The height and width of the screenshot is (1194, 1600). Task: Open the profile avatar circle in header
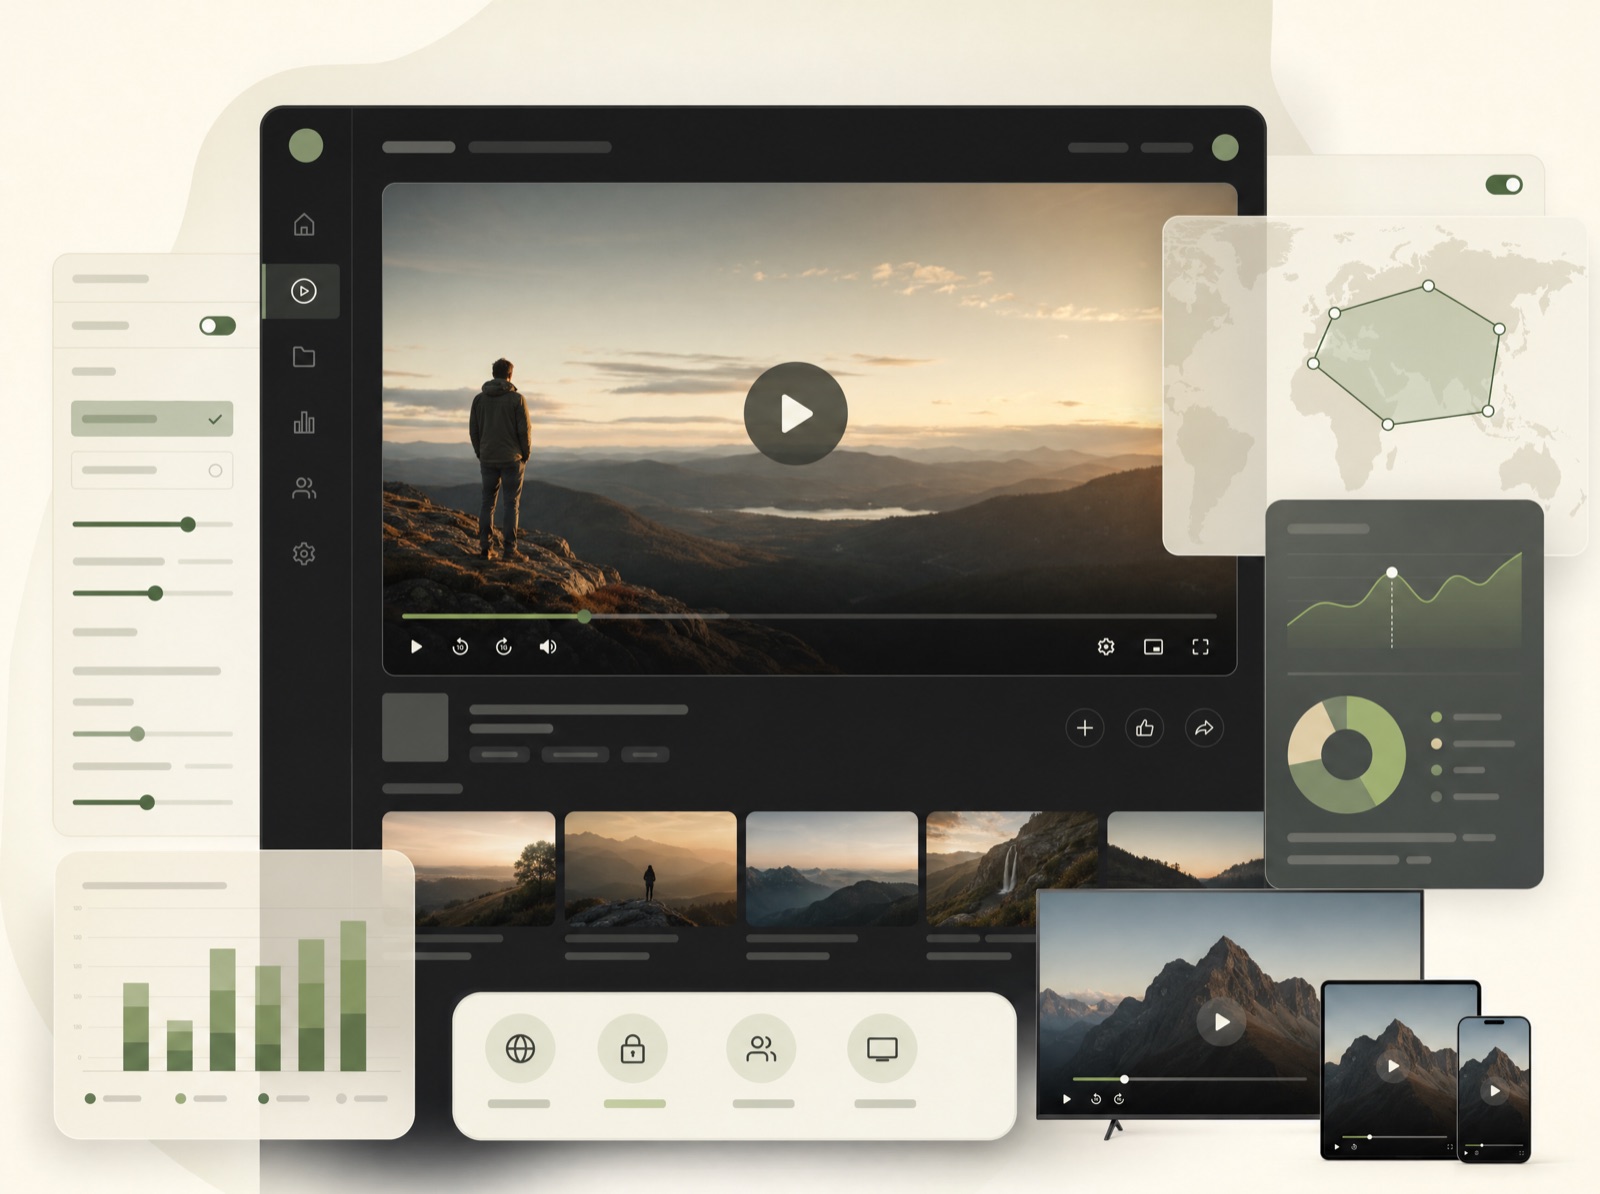pyautogui.click(x=1225, y=147)
